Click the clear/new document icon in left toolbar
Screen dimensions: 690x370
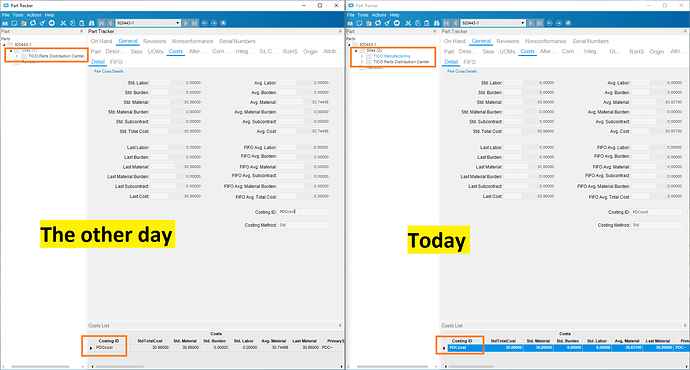15,23
